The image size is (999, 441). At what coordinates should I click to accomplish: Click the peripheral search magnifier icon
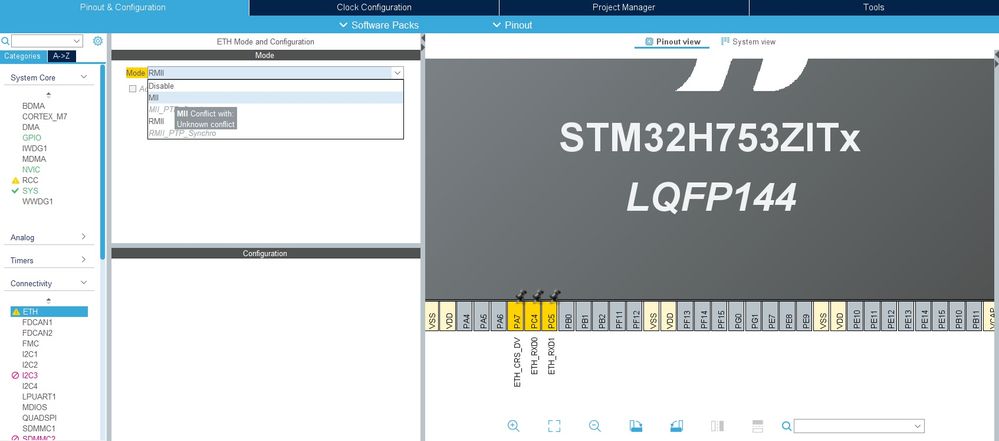click(x=5, y=41)
